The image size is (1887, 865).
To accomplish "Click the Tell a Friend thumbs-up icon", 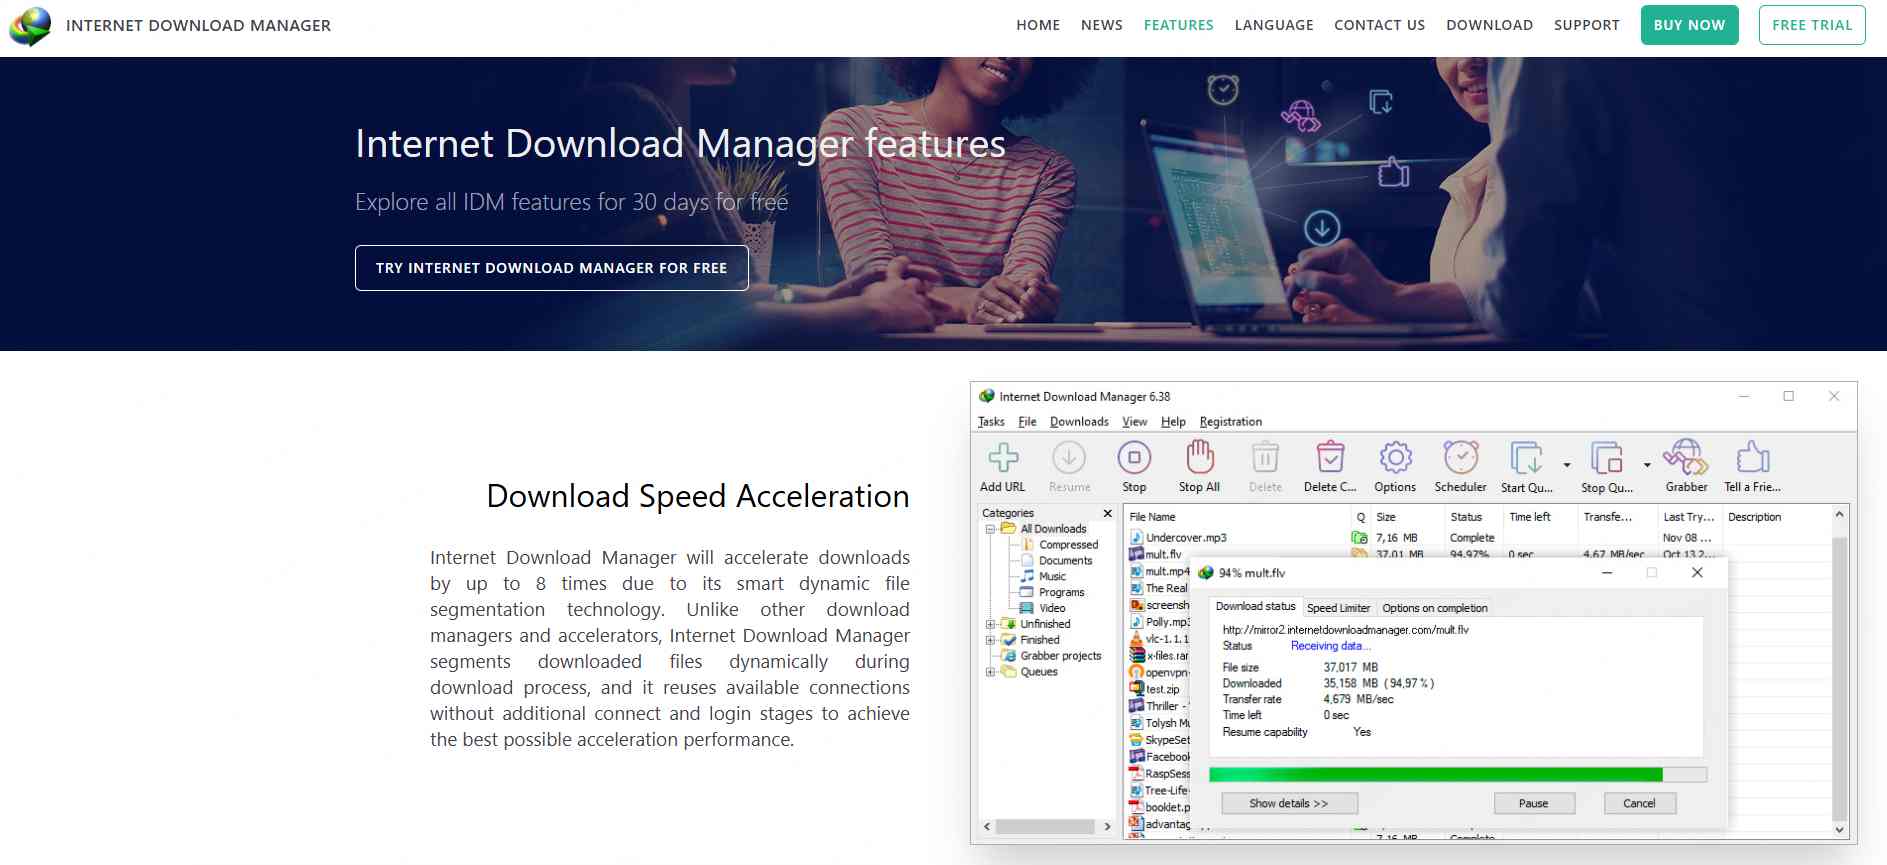I will [1752, 457].
